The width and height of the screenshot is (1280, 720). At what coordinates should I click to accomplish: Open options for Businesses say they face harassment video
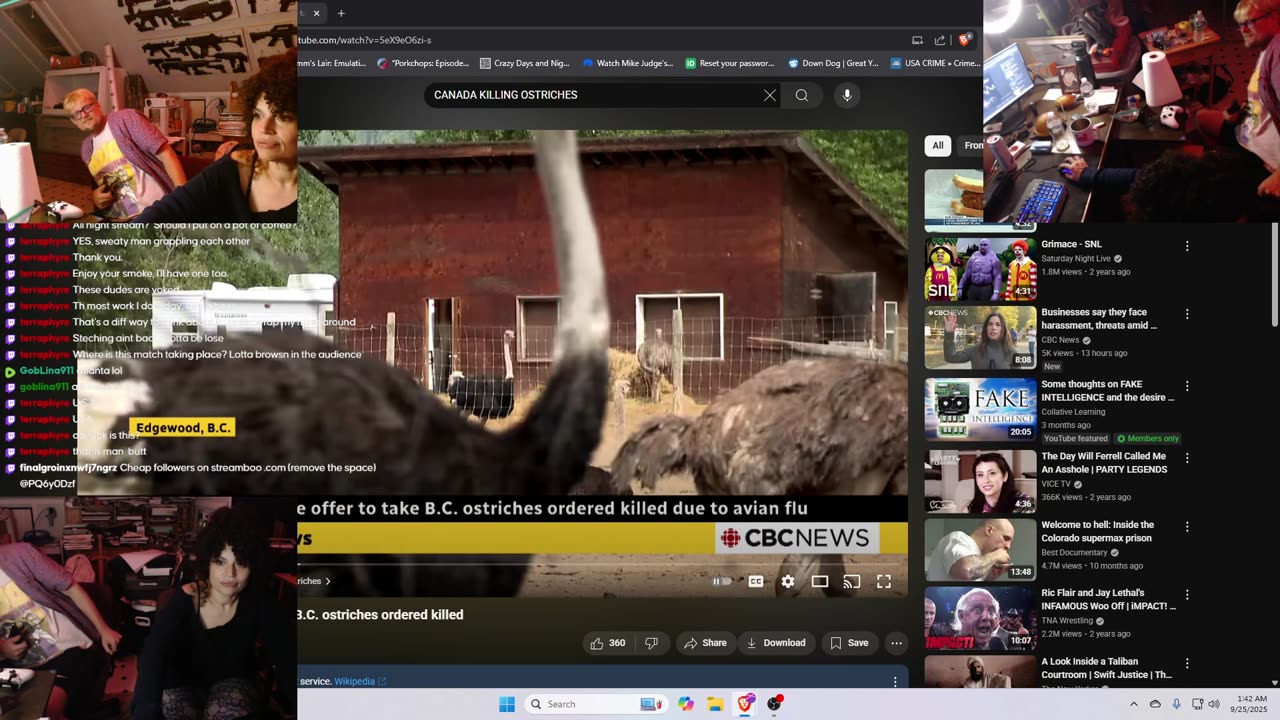pyautogui.click(x=1187, y=314)
